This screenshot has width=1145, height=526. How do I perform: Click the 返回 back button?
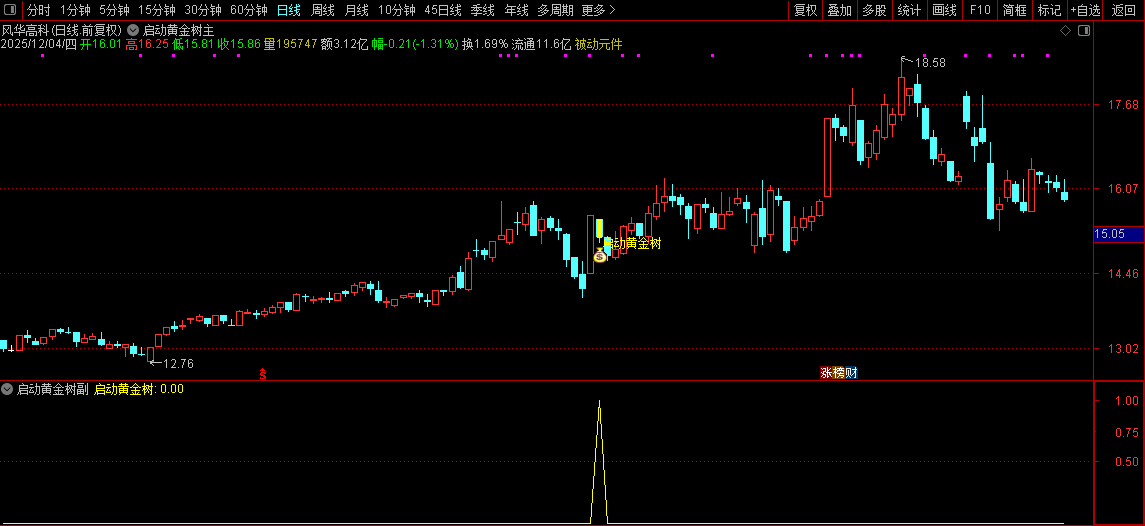1124,10
